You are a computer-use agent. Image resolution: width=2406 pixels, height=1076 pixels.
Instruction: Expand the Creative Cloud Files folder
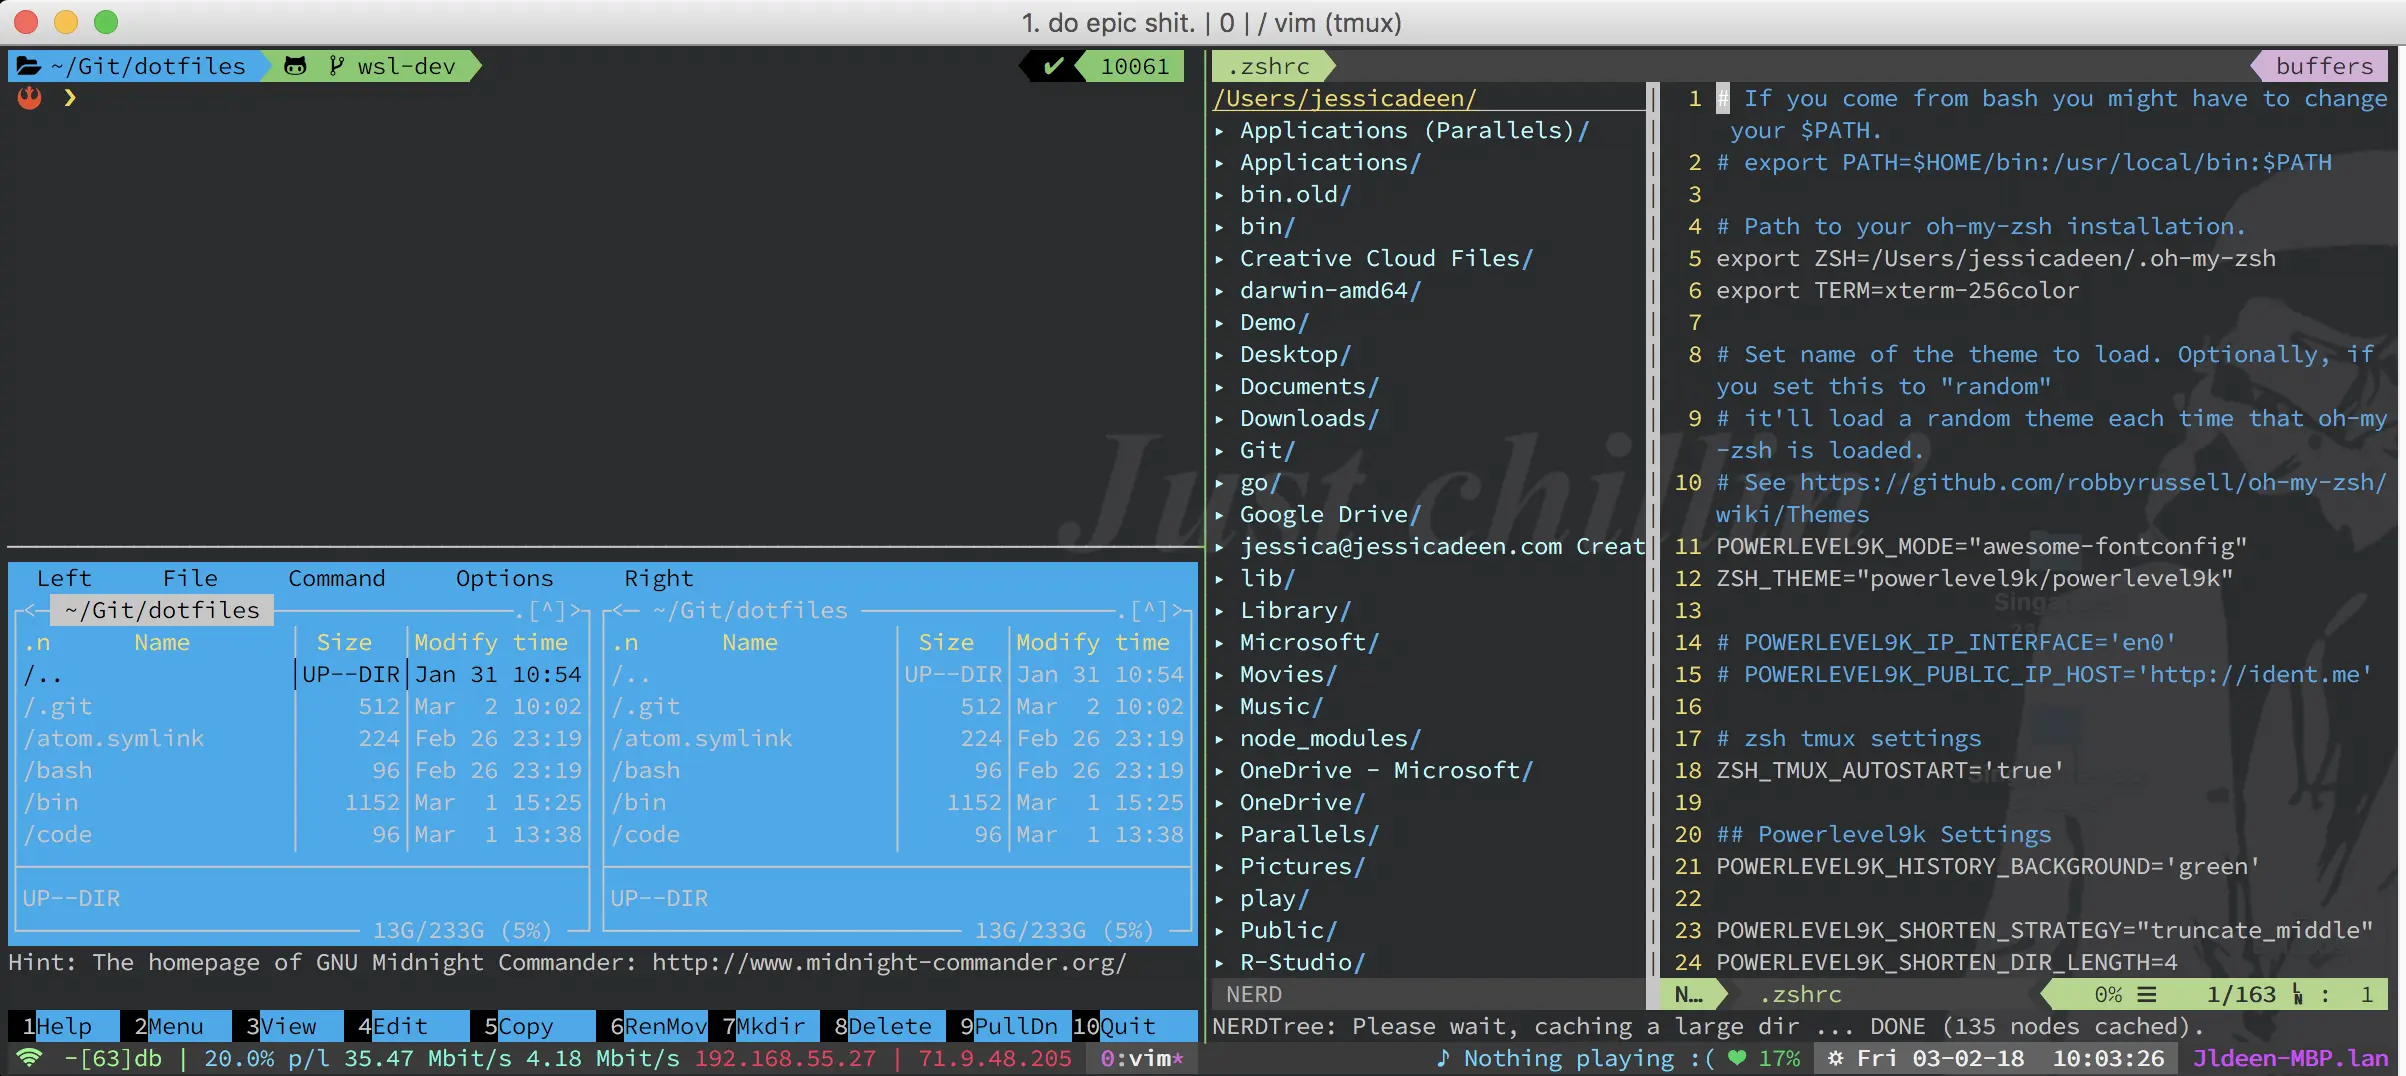(x=1220, y=259)
